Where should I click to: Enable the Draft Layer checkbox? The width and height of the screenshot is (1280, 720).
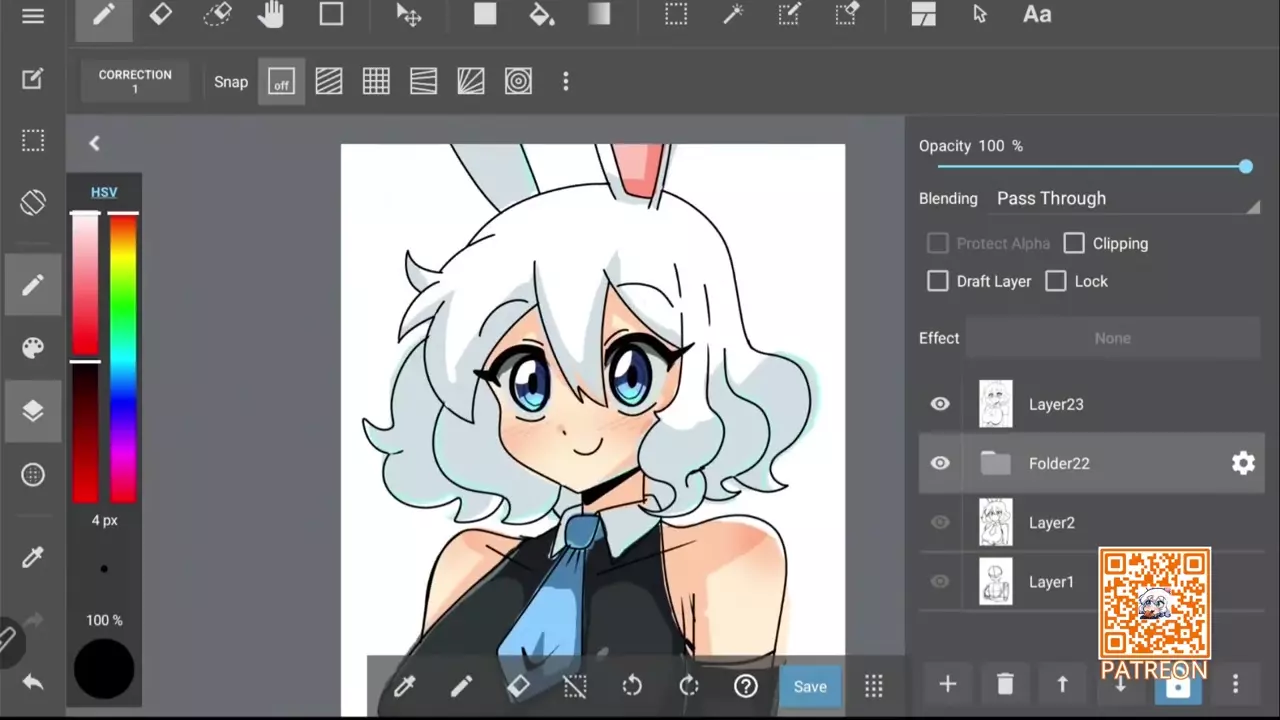point(938,281)
